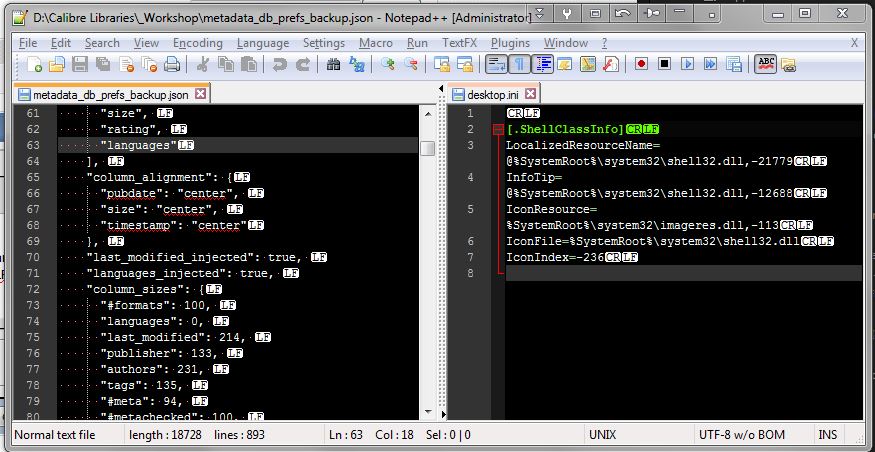The width and height of the screenshot is (875, 452).
Task: Toggle the Word wrap toolbar button
Action: 496,65
